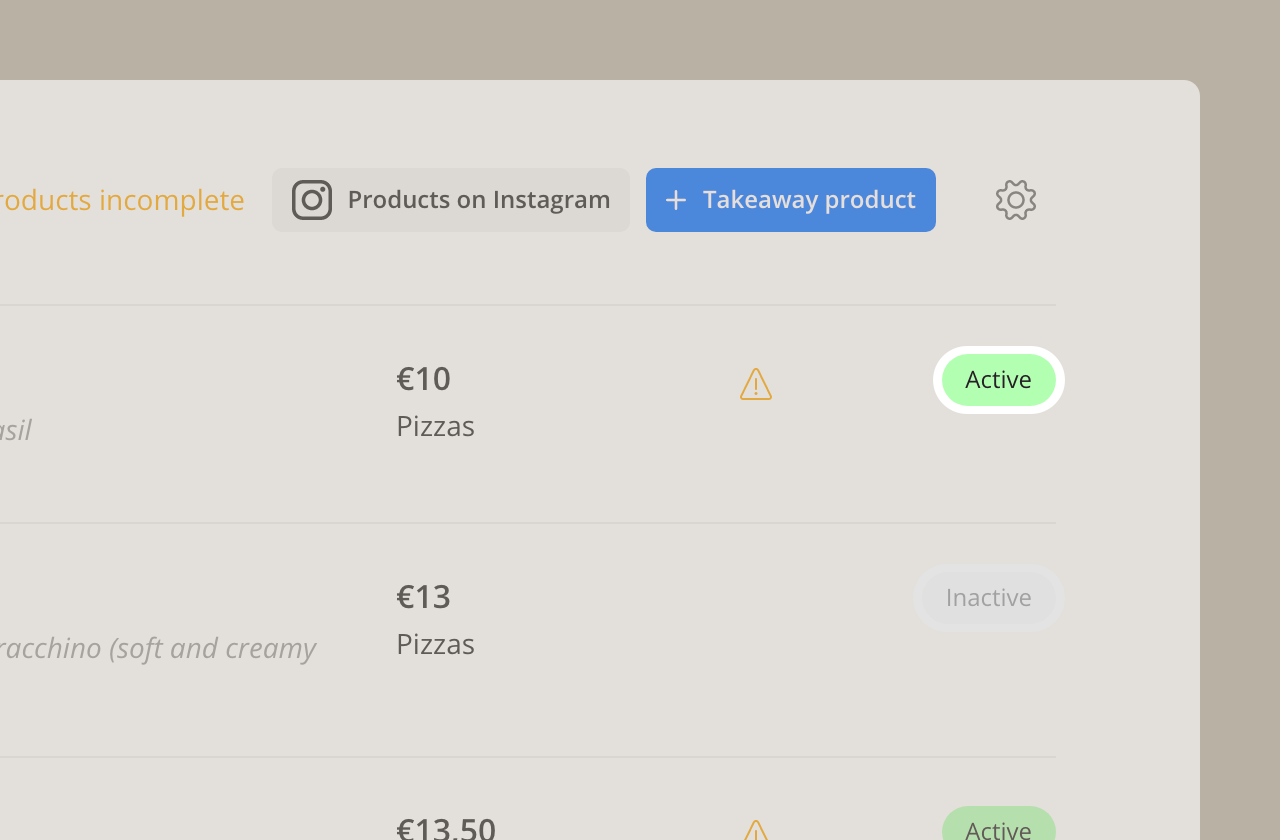
Task: Open the orange products incomplete link
Action: [122, 200]
